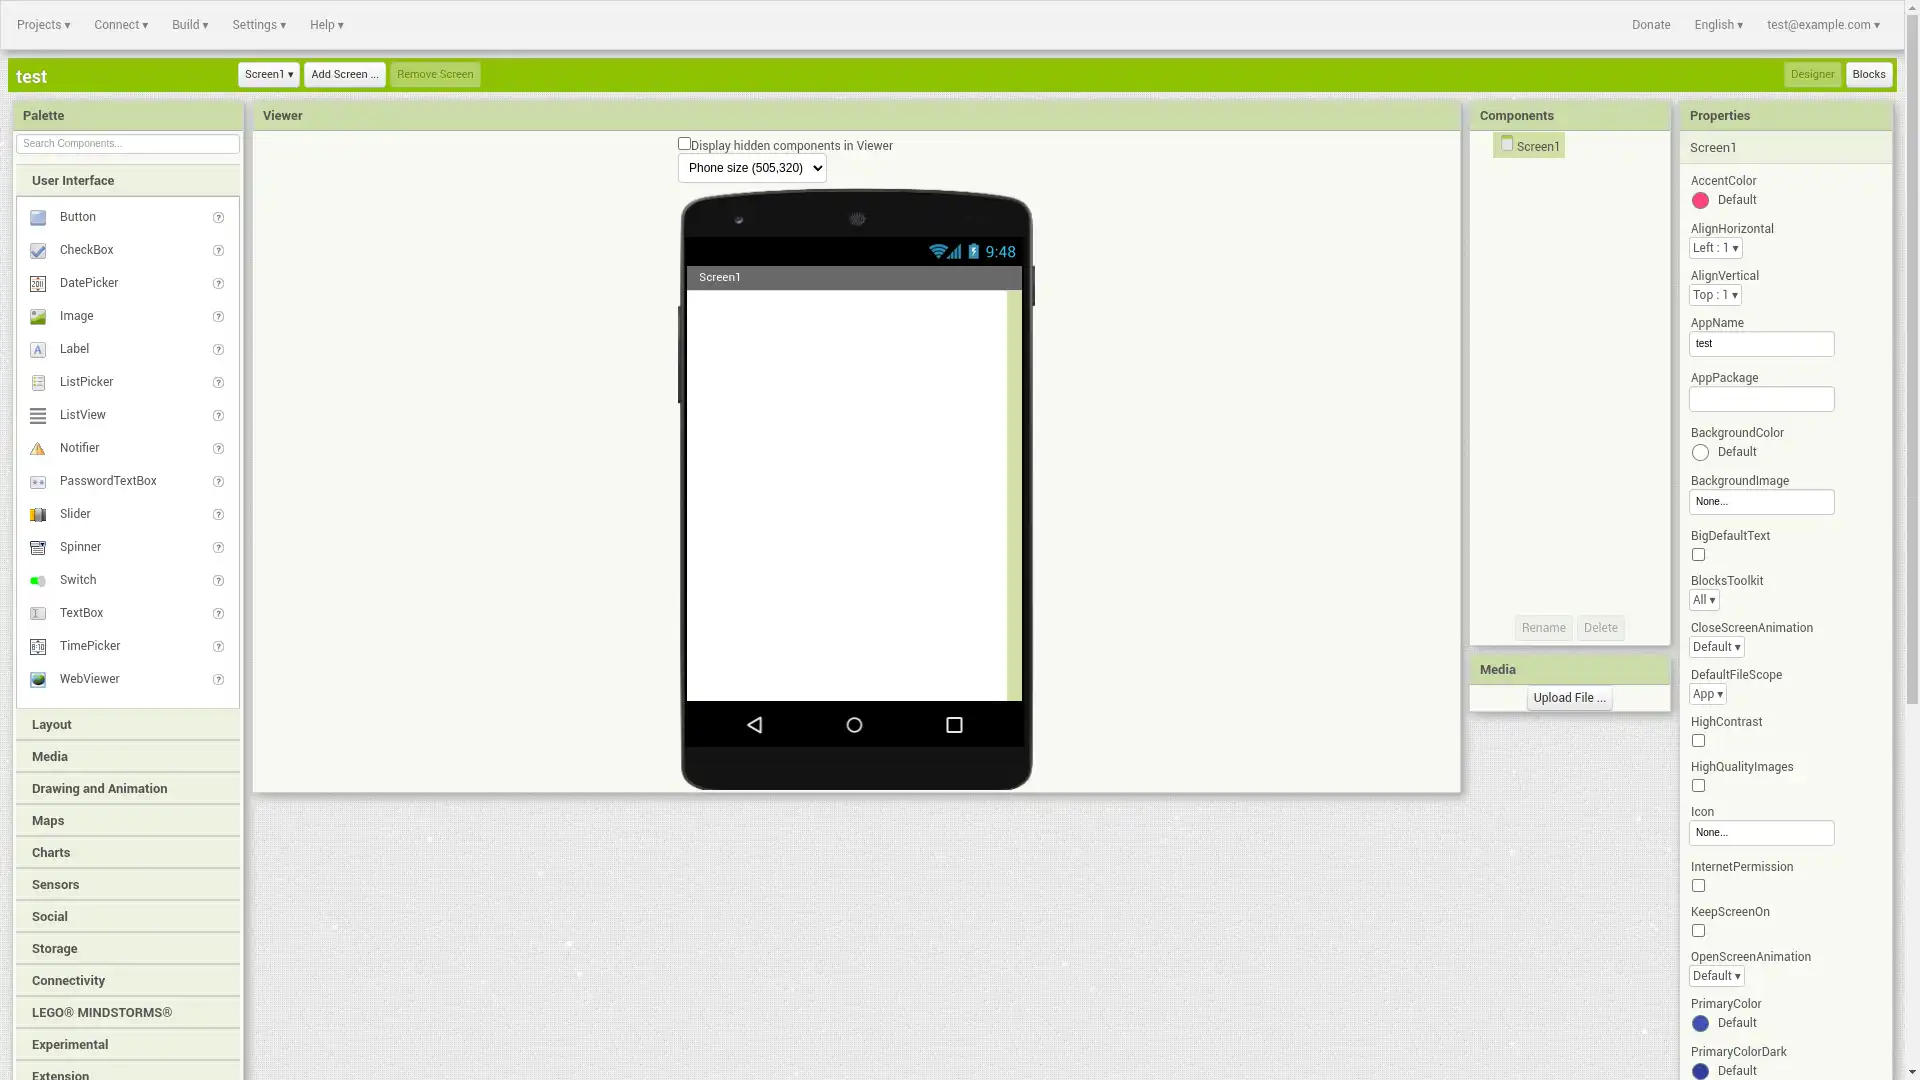Click the AppName input field

1763,344
